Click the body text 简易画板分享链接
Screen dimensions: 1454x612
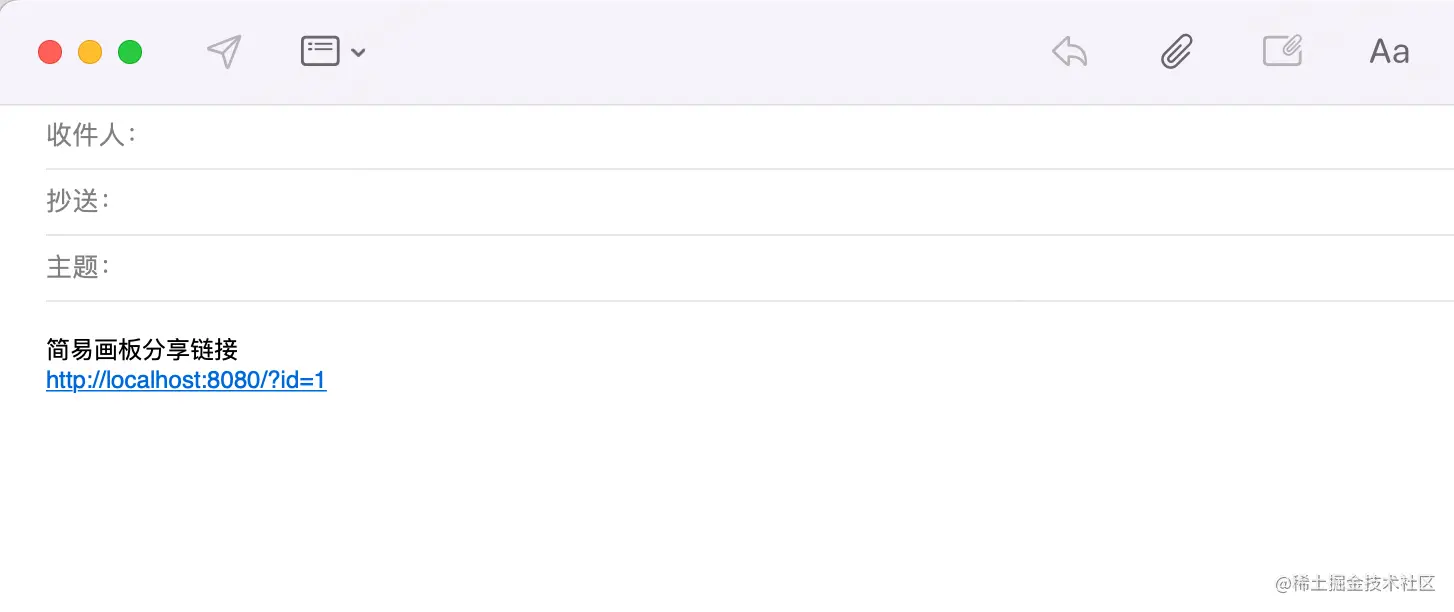tap(142, 350)
